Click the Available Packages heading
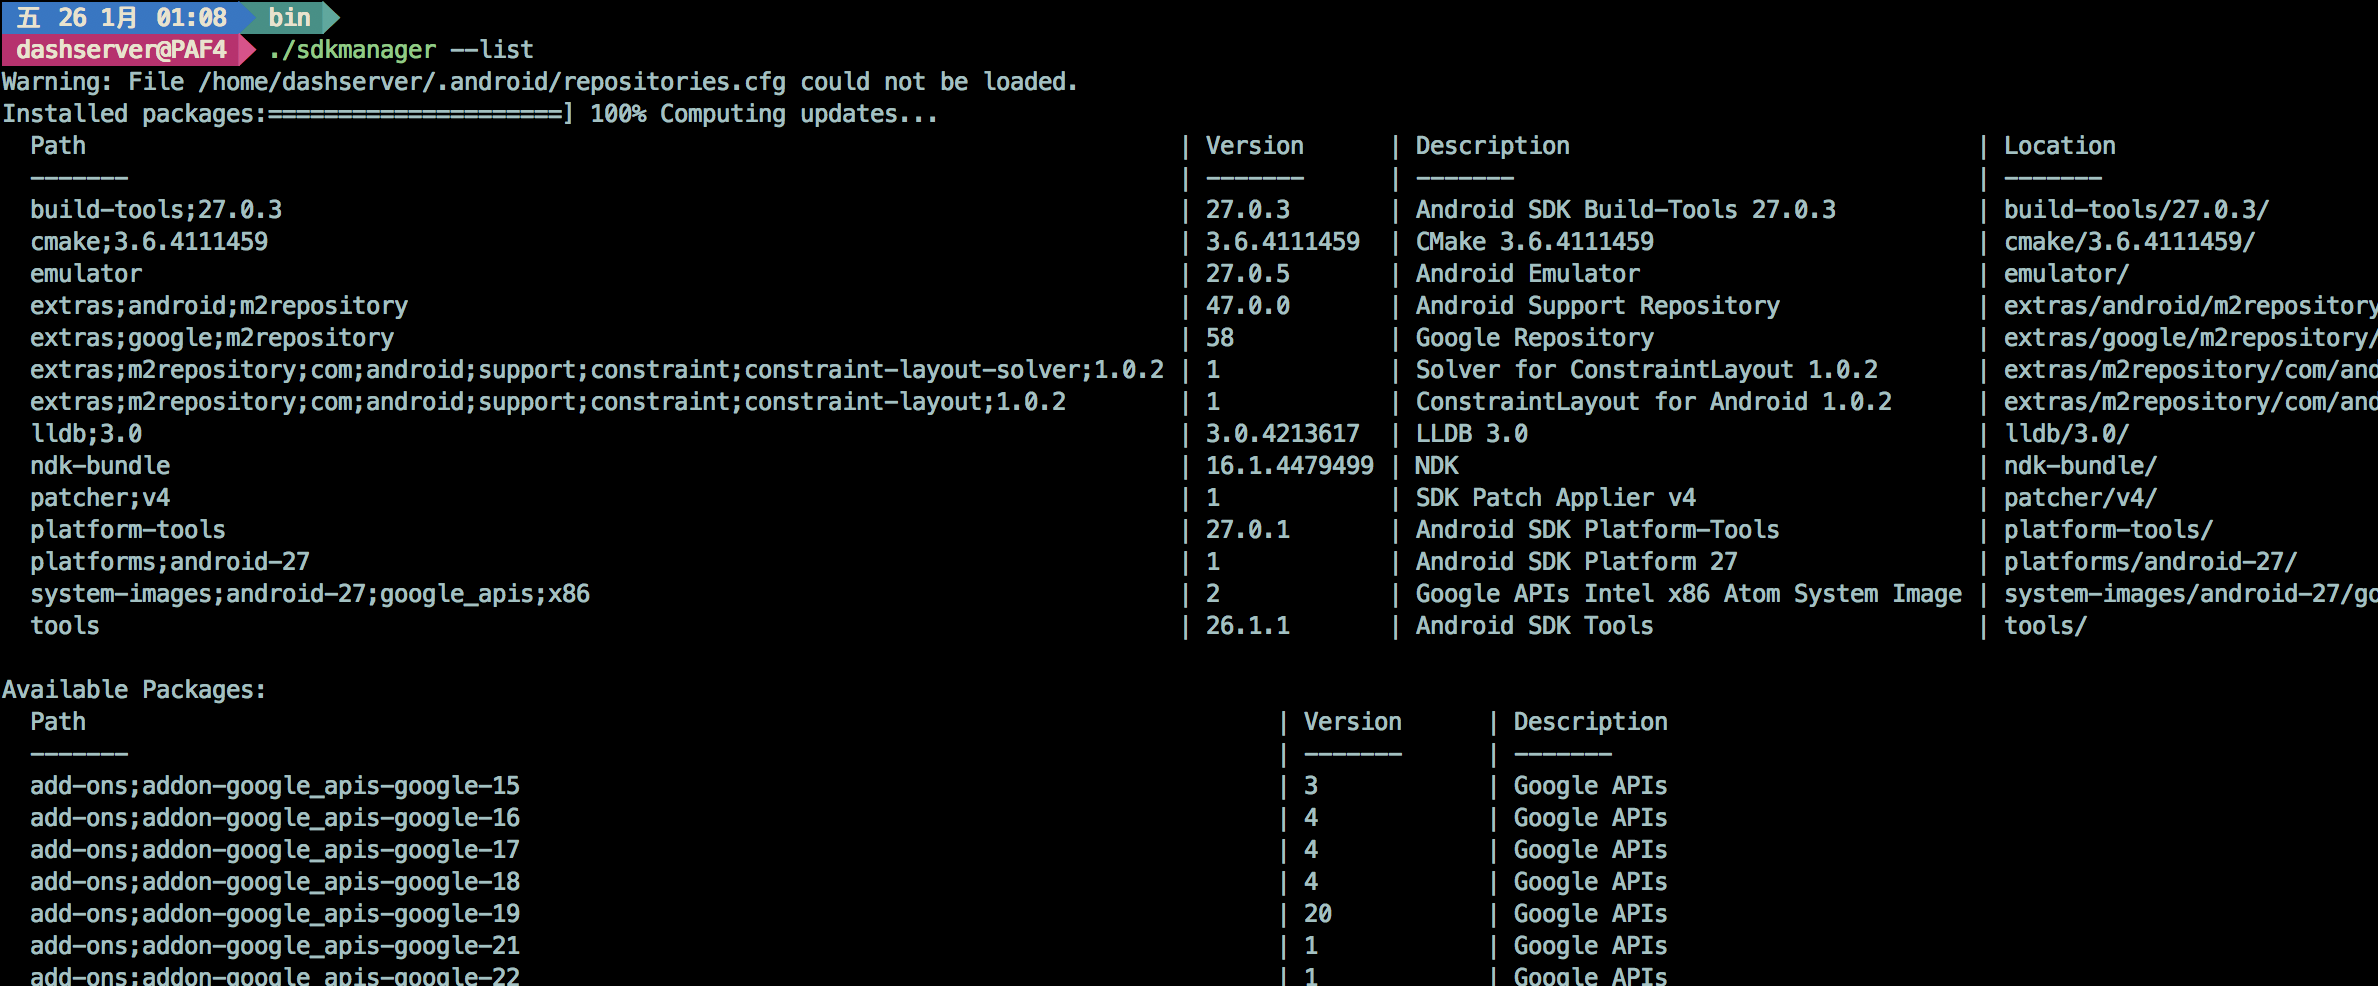The height and width of the screenshot is (986, 2378). (134, 689)
